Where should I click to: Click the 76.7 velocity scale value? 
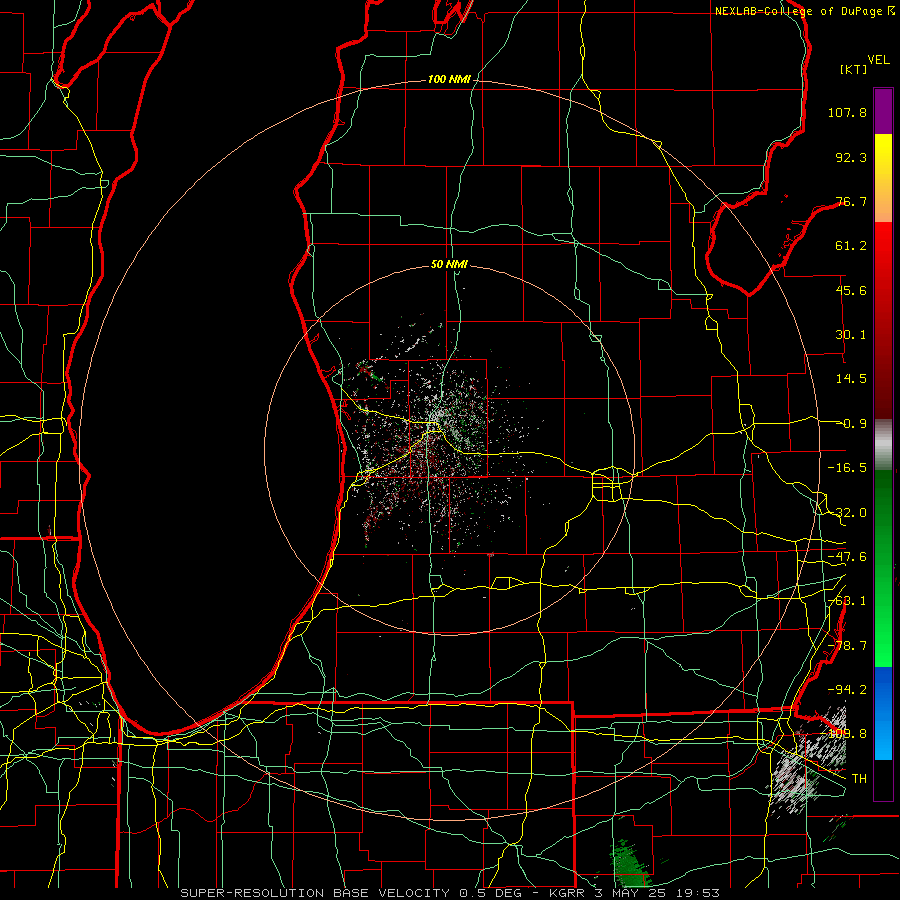pos(851,201)
